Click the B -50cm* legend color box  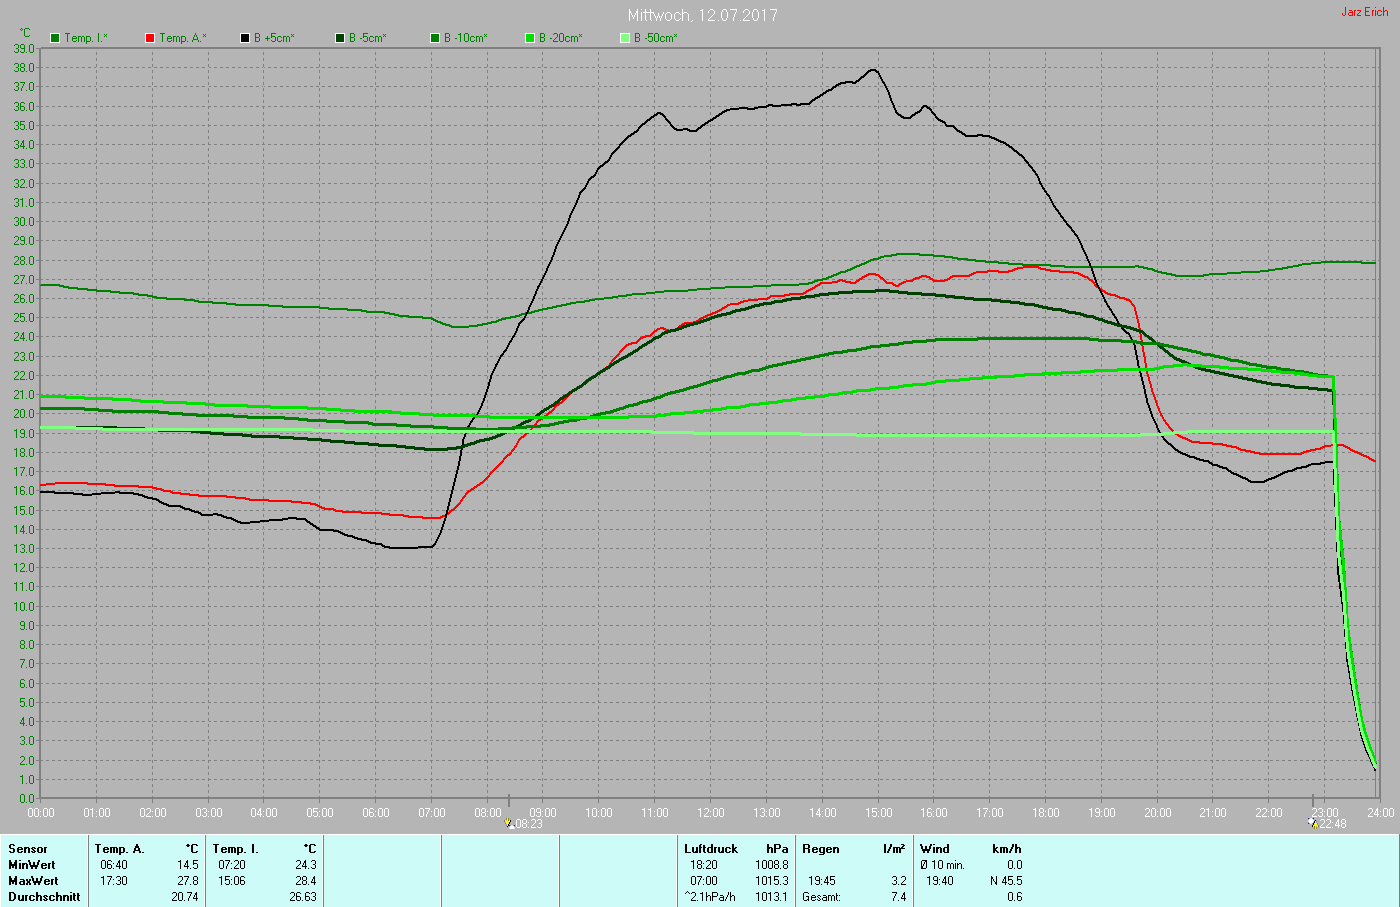(x=625, y=38)
